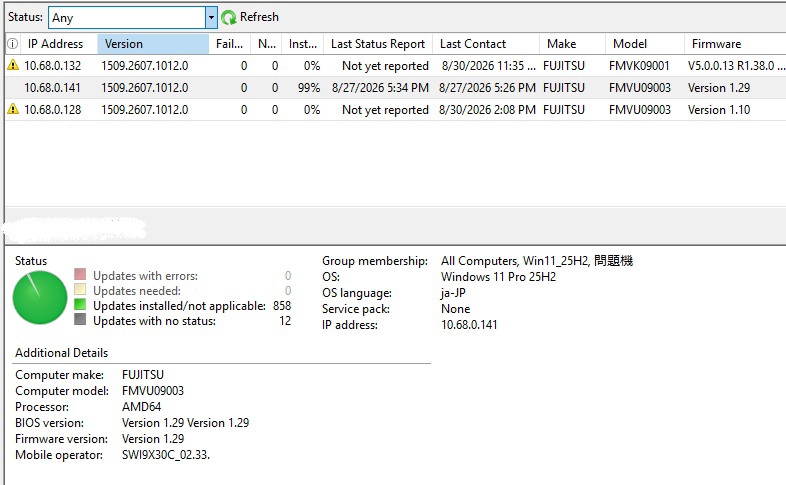Sort by Last Status Report column header
This screenshot has height=485, width=786.
click(x=378, y=44)
